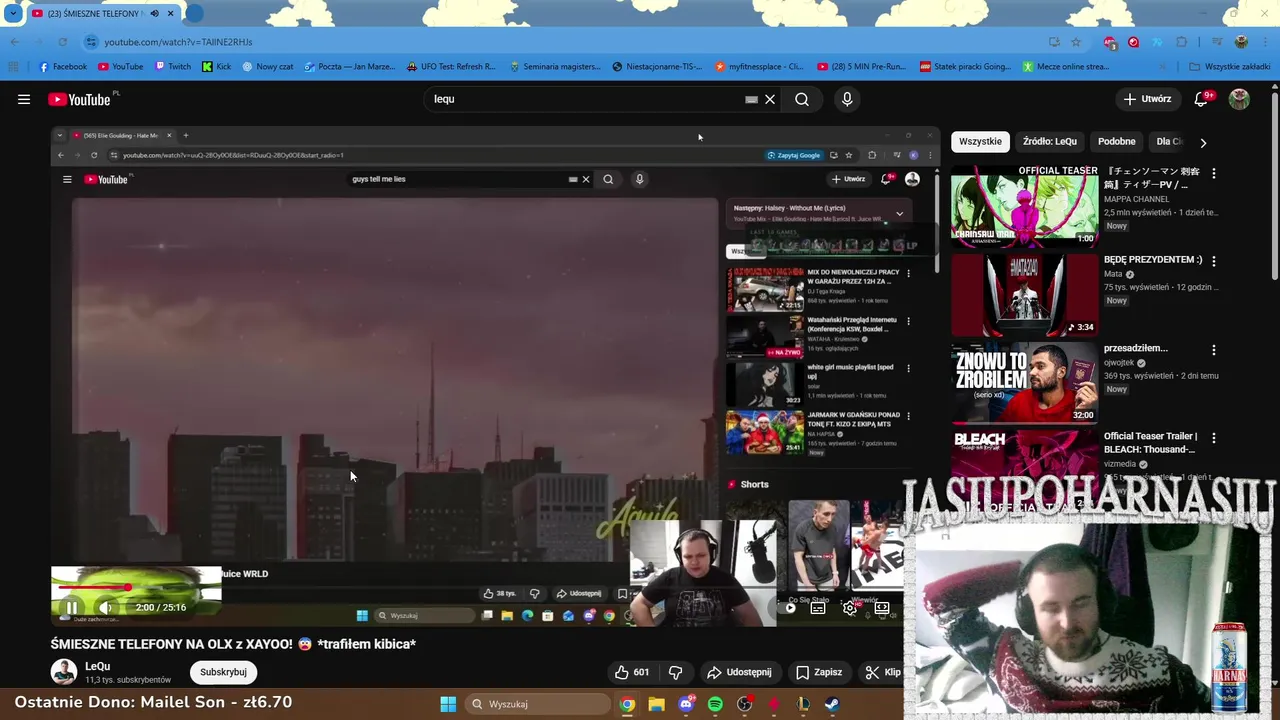Open options menu for przesadziłem video
The width and height of the screenshot is (1280, 720).
1214,350
